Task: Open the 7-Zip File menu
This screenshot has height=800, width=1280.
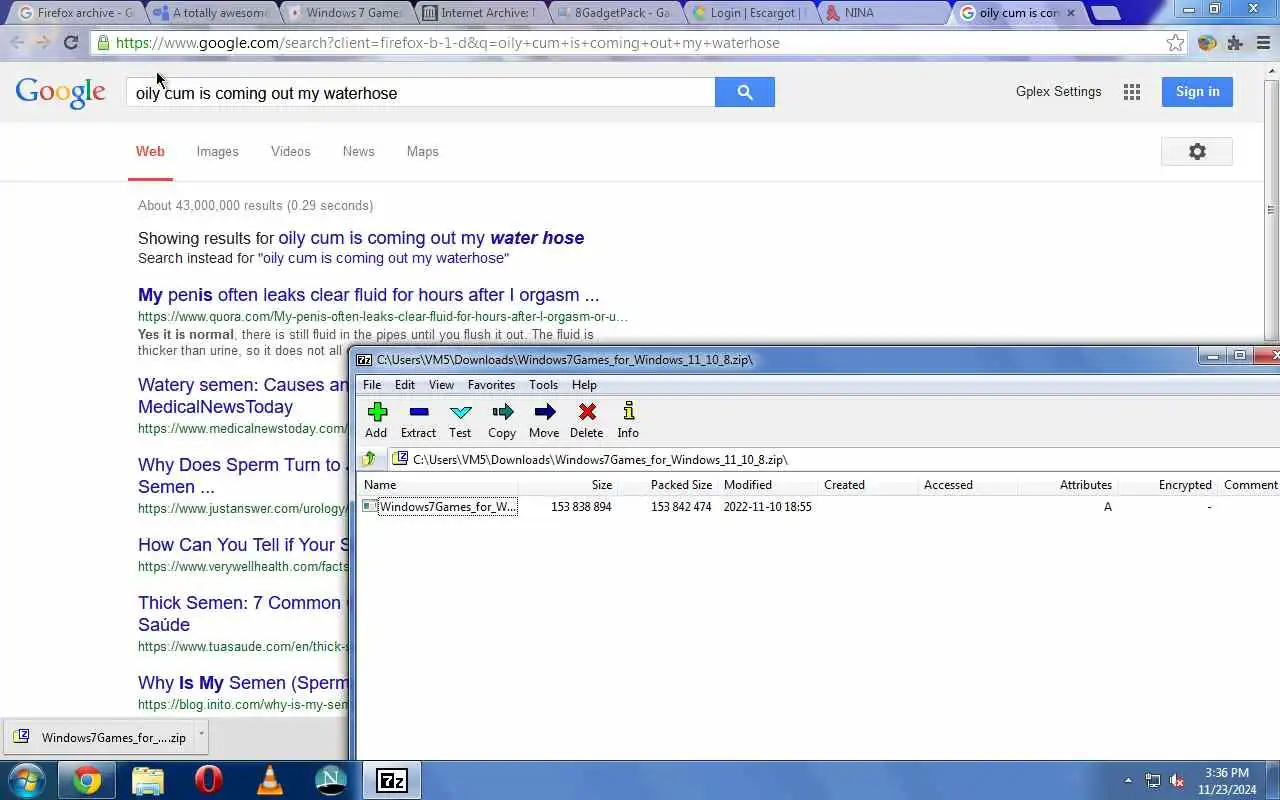Action: (x=372, y=384)
